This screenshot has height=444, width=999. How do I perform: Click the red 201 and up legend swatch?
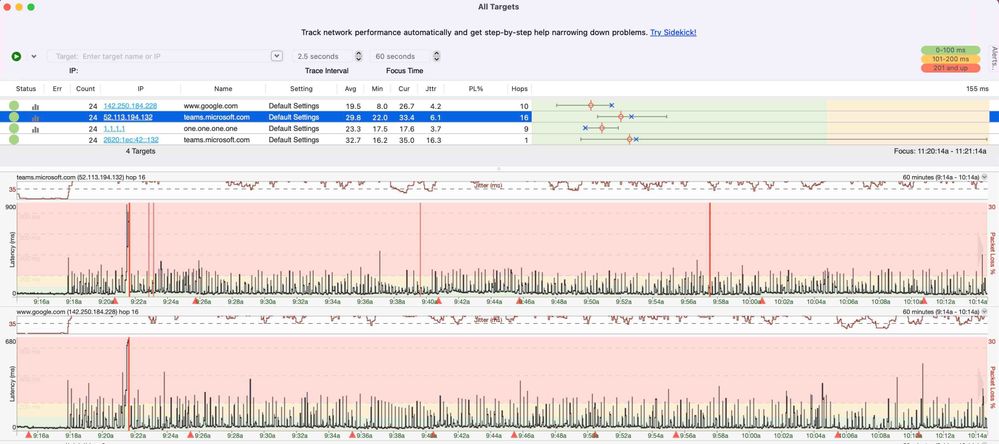tap(950, 68)
